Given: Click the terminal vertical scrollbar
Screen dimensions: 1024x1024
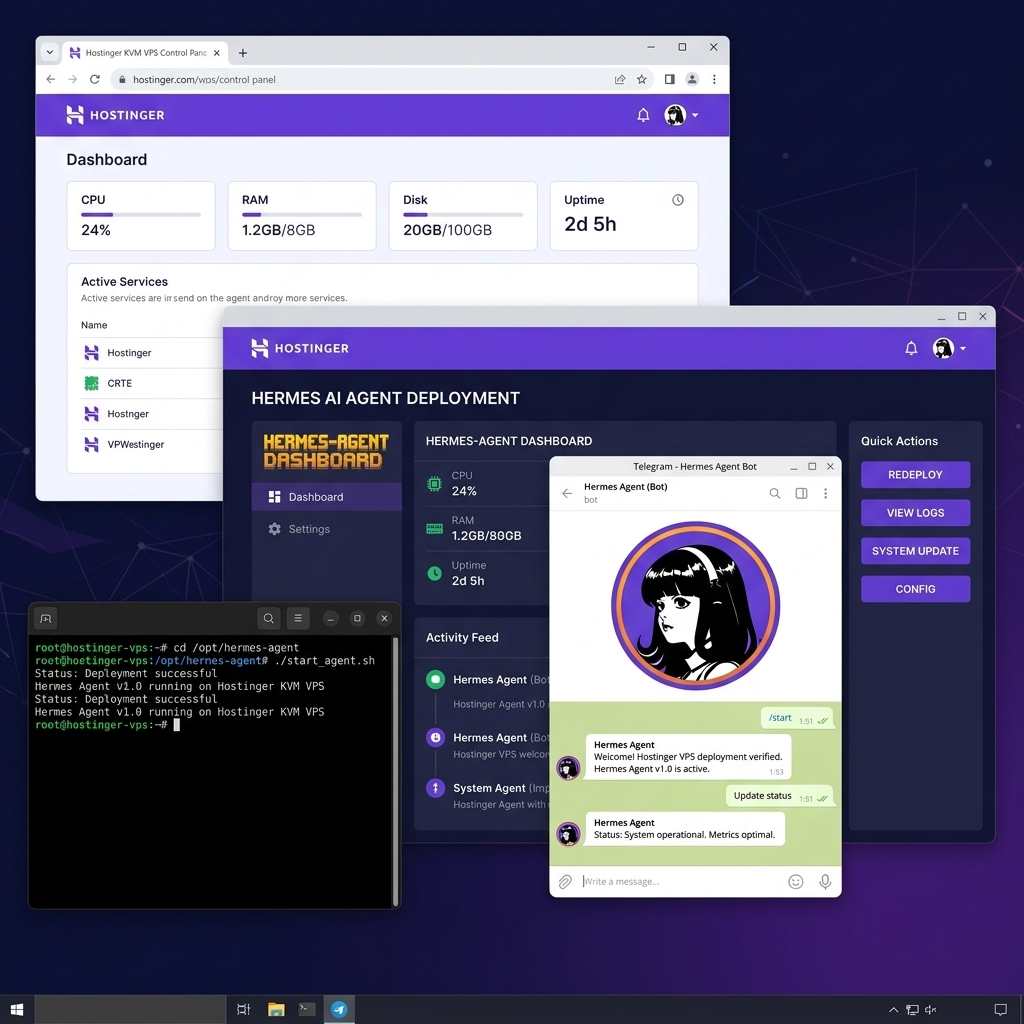Looking at the screenshot, I should [395, 772].
